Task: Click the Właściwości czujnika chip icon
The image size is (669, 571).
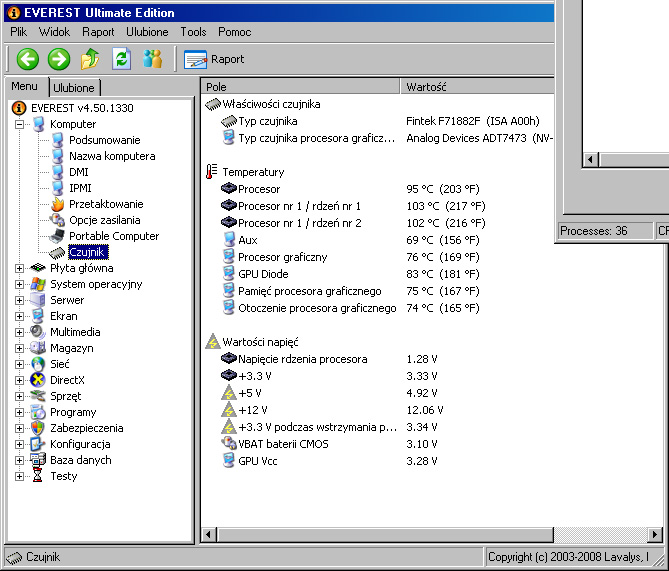Action: click(x=212, y=104)
